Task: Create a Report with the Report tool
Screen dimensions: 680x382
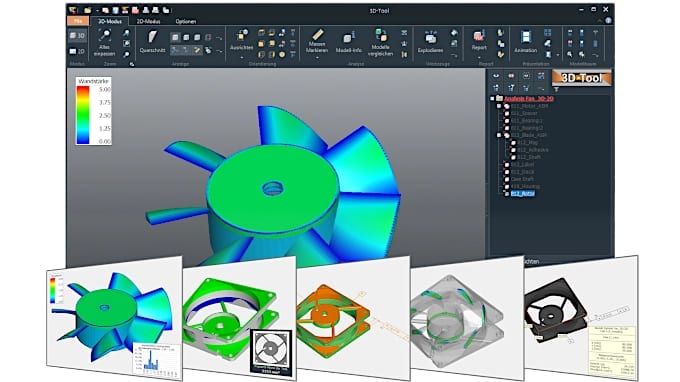Action: tap(479, 40)
